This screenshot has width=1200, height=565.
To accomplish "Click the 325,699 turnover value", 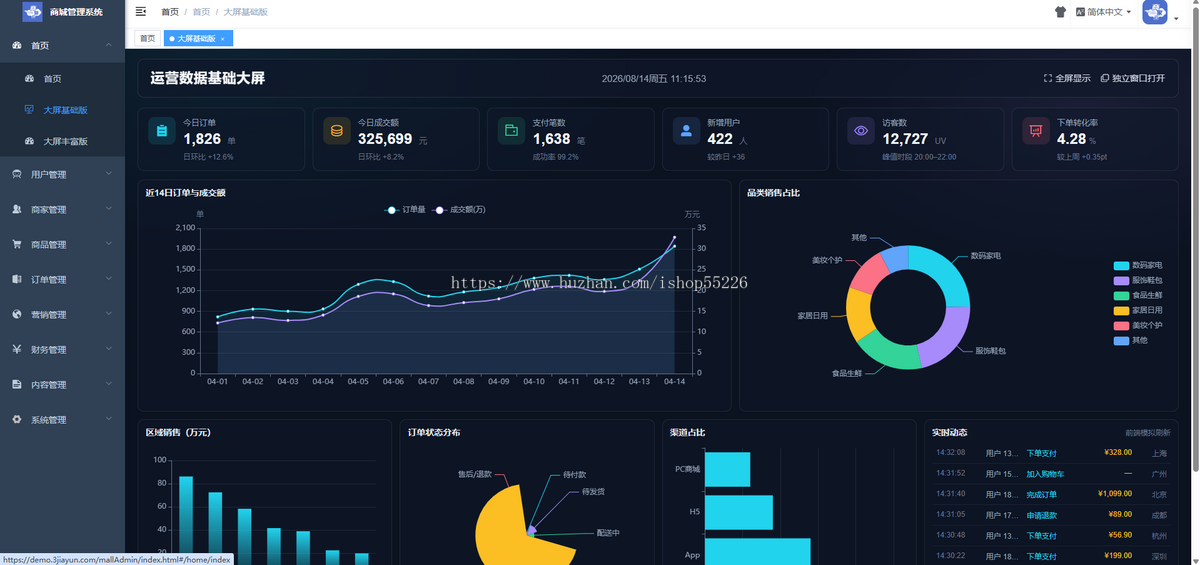I will tap(385, 139).
